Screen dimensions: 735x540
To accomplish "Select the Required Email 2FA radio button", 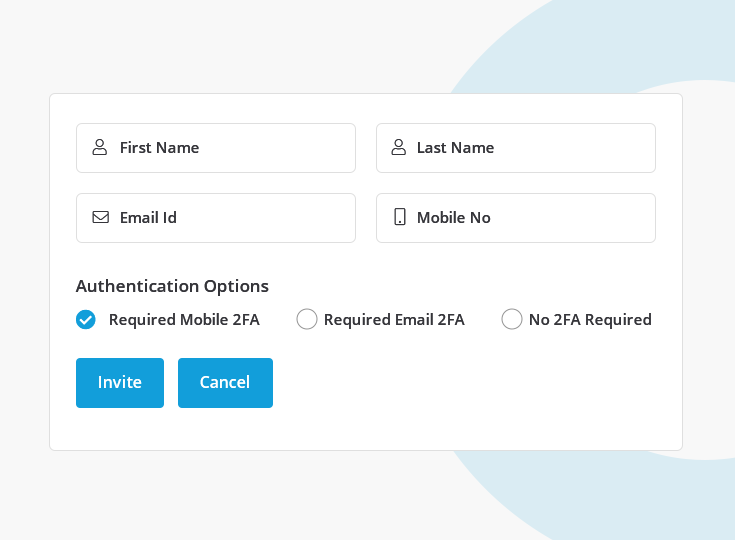I will pos(307,320).
